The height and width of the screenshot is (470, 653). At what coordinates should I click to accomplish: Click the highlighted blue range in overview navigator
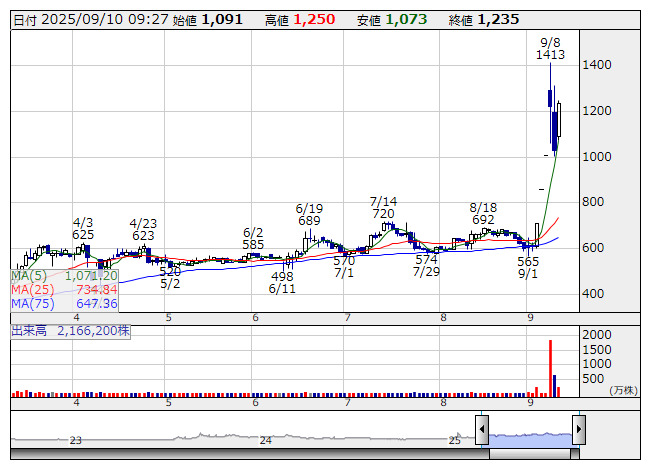[530, 436]
